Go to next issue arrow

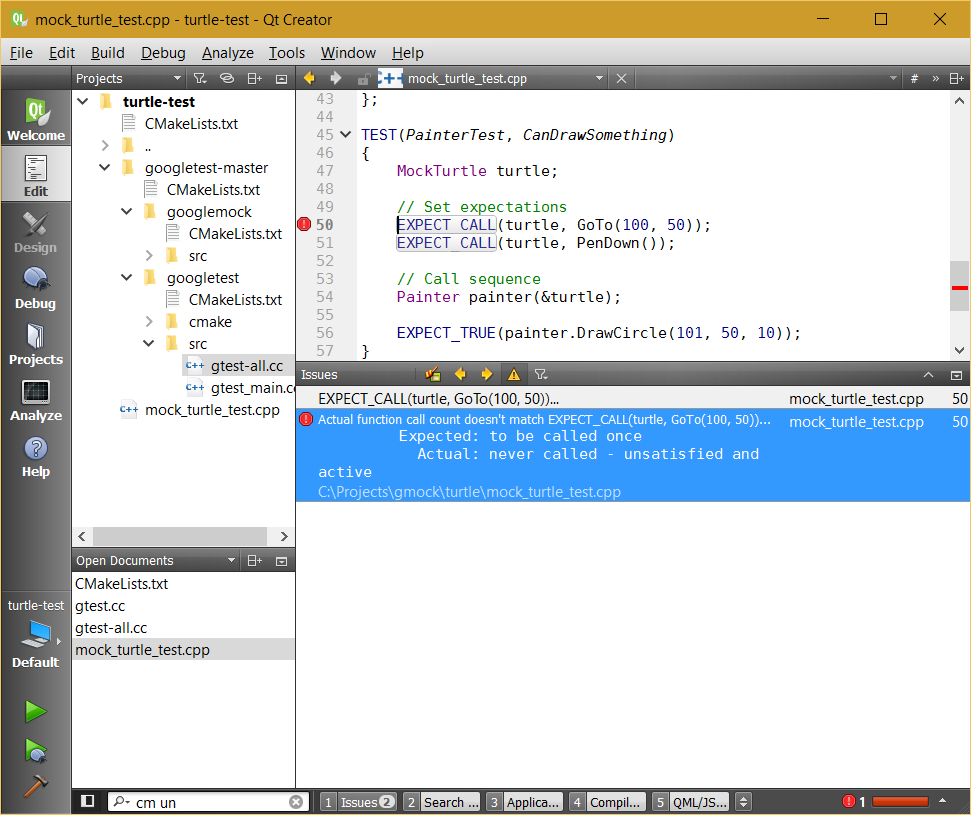click(x=487, y=374)
